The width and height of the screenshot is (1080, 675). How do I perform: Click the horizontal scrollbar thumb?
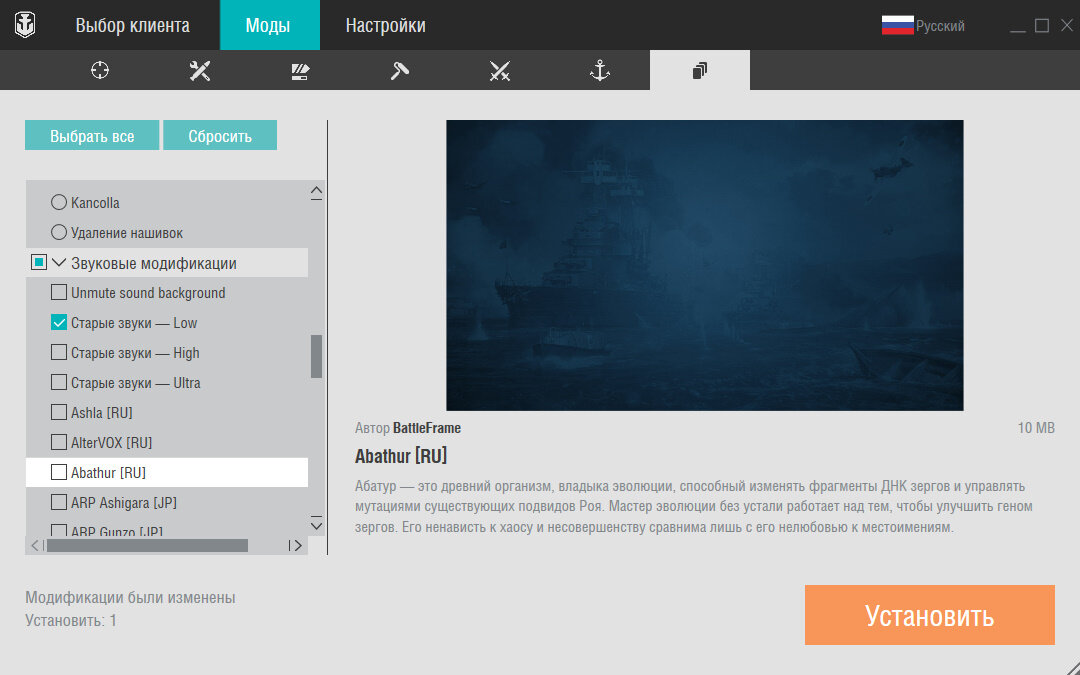point(147,546)
